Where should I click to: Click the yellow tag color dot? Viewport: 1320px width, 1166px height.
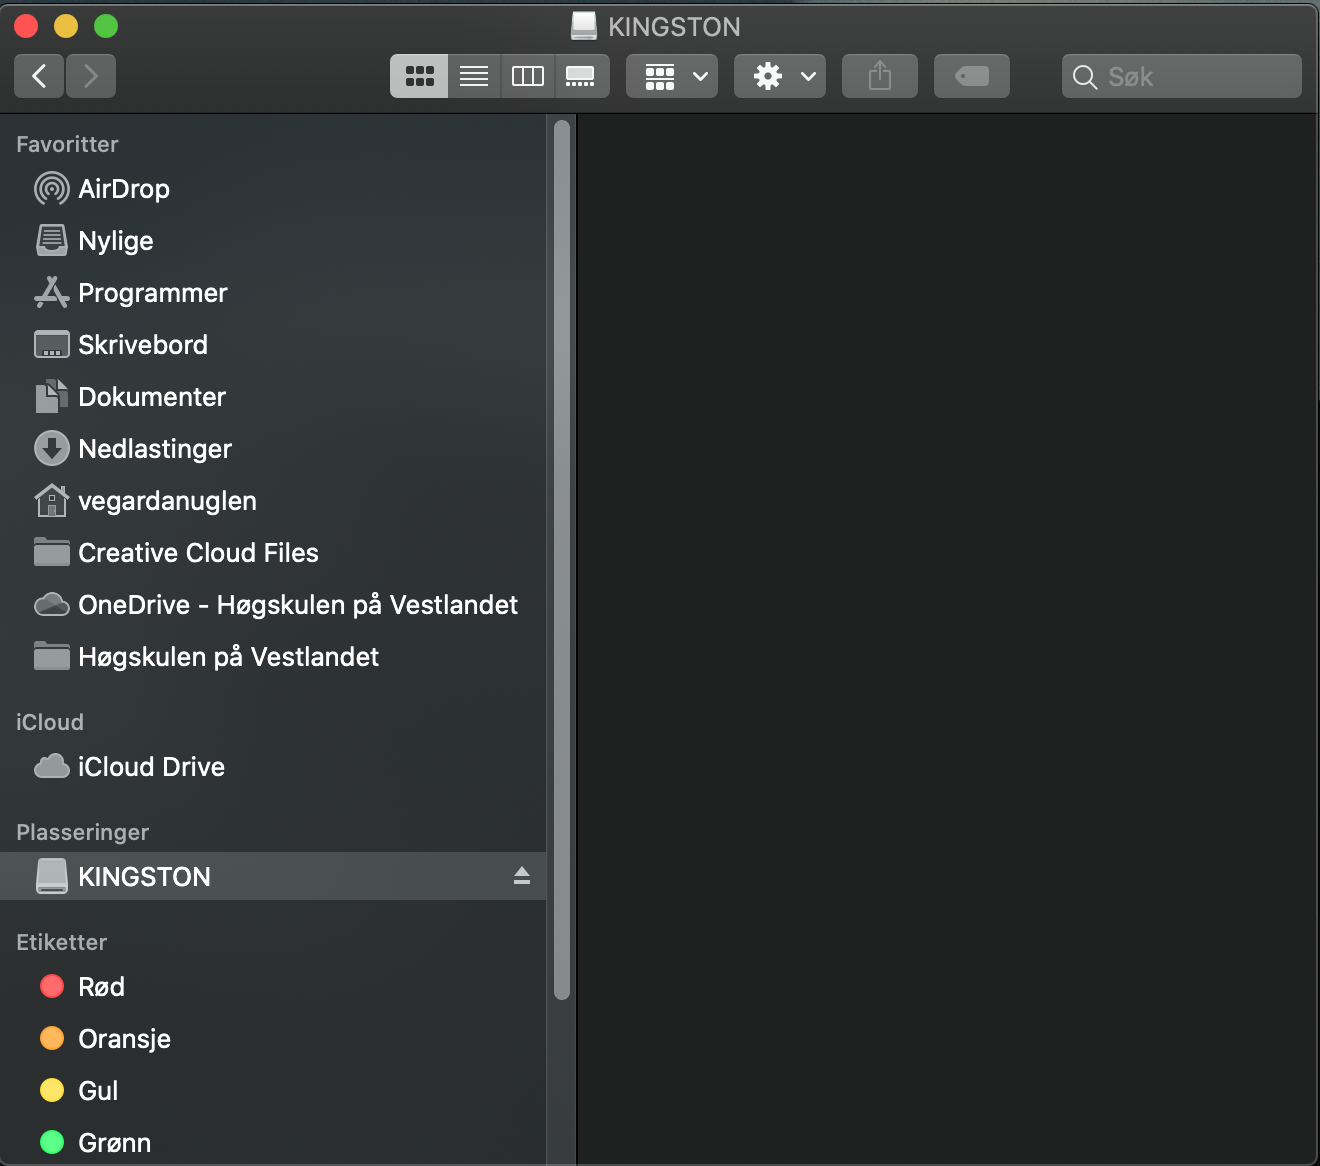pos(52,1090)
